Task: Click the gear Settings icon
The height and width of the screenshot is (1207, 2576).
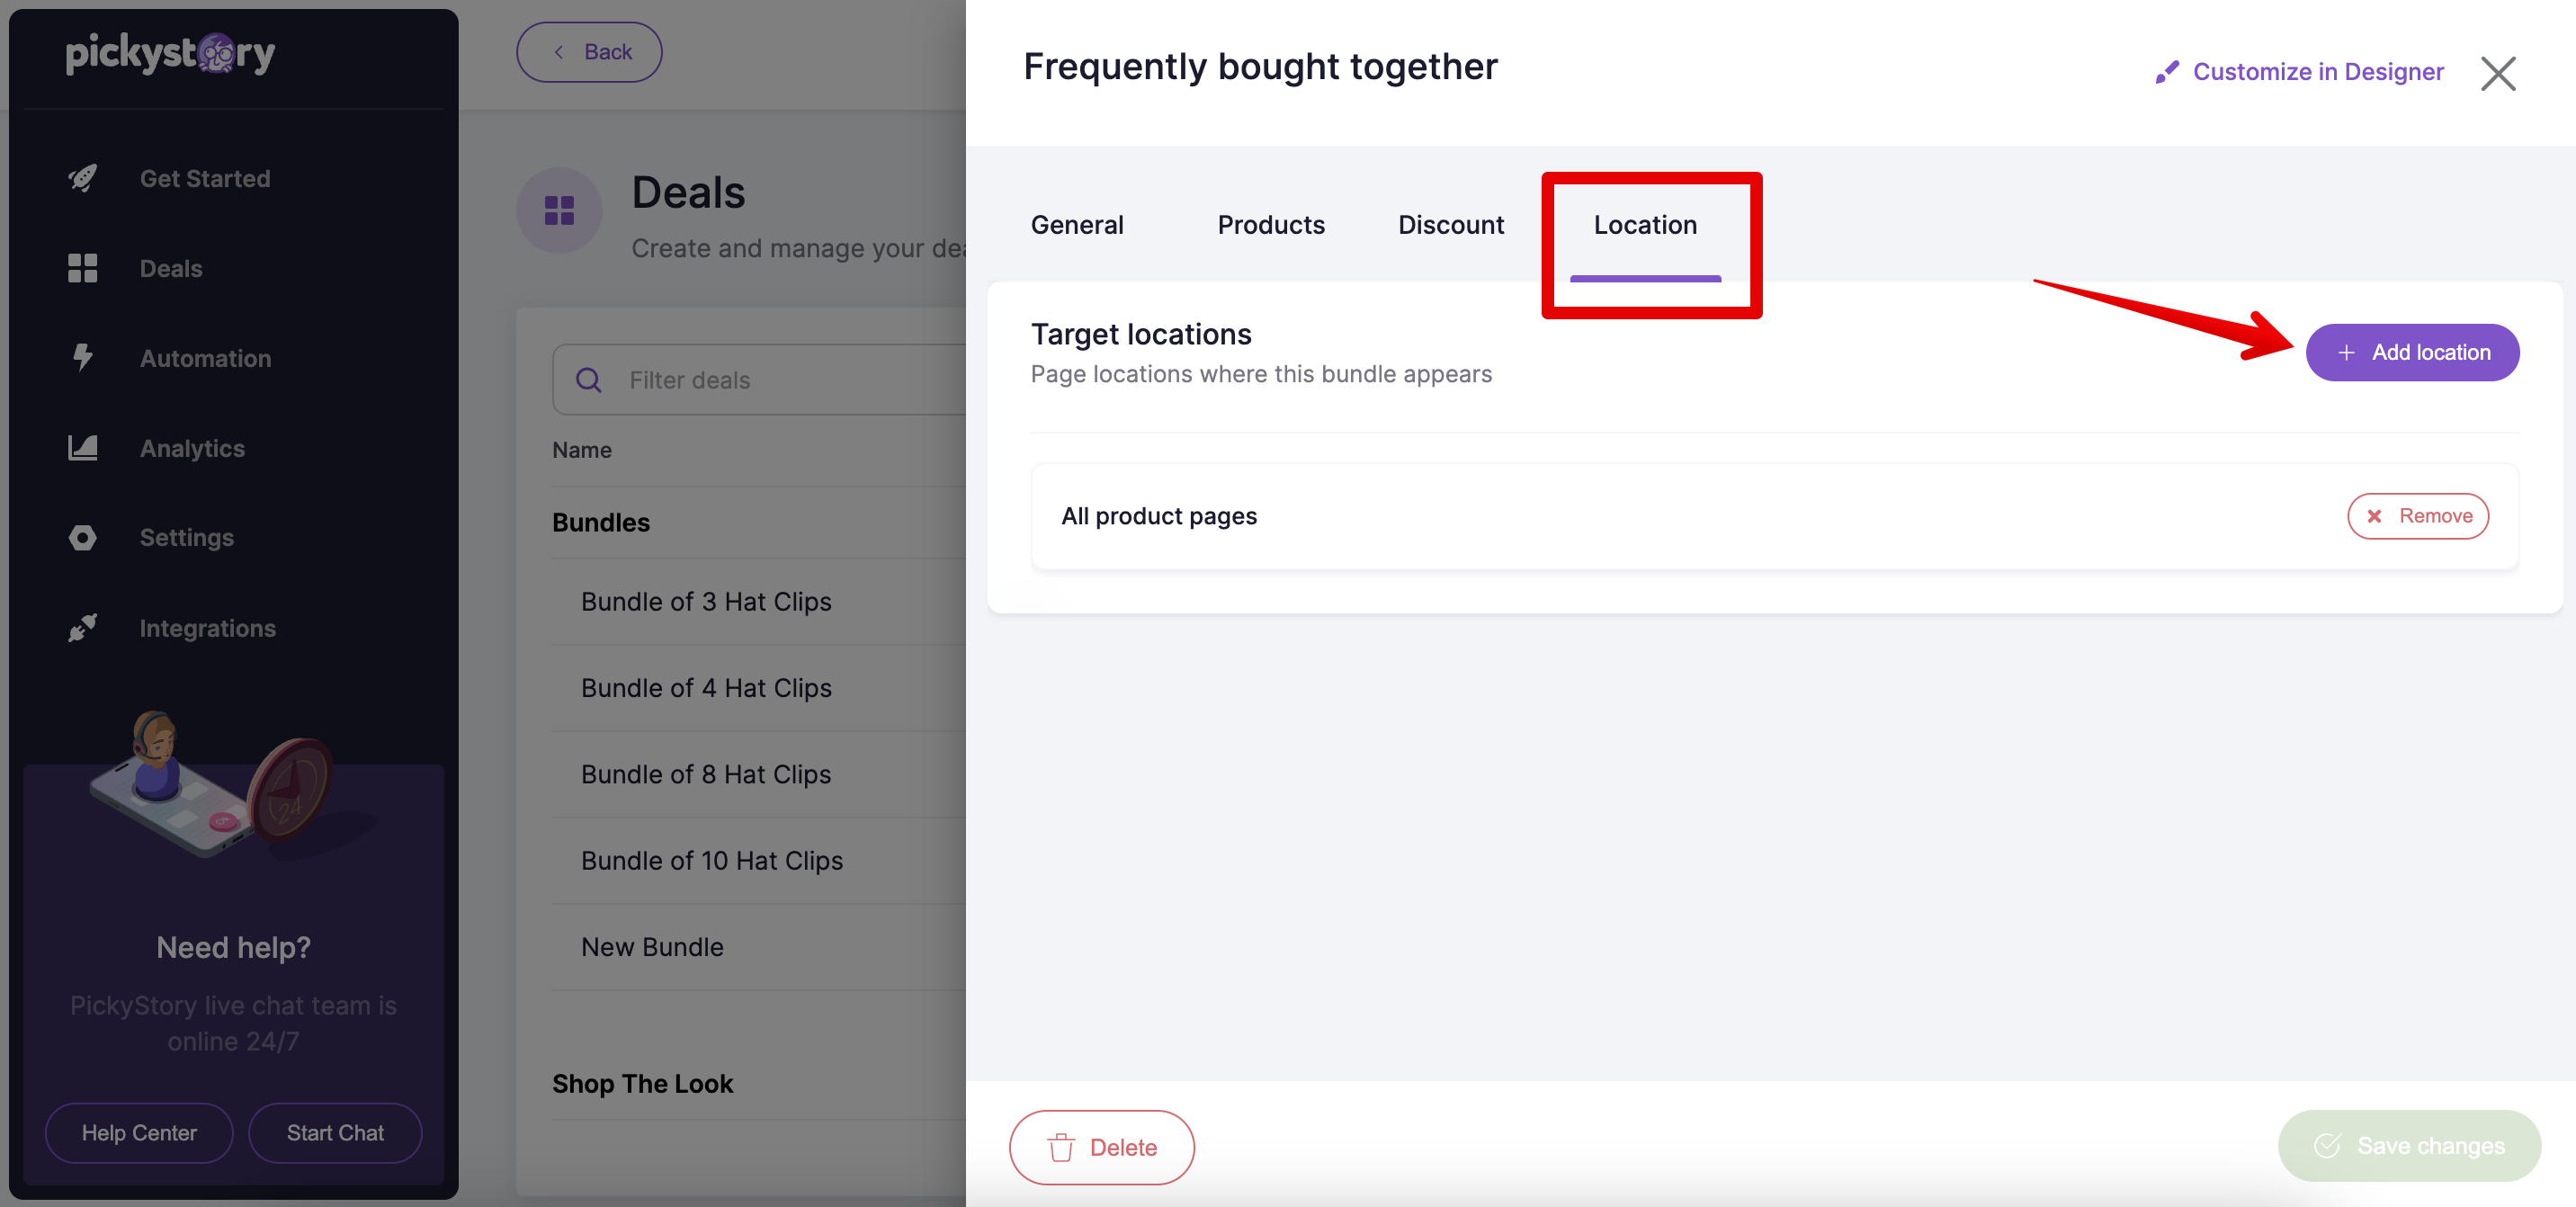Action: tap(84, 535)
